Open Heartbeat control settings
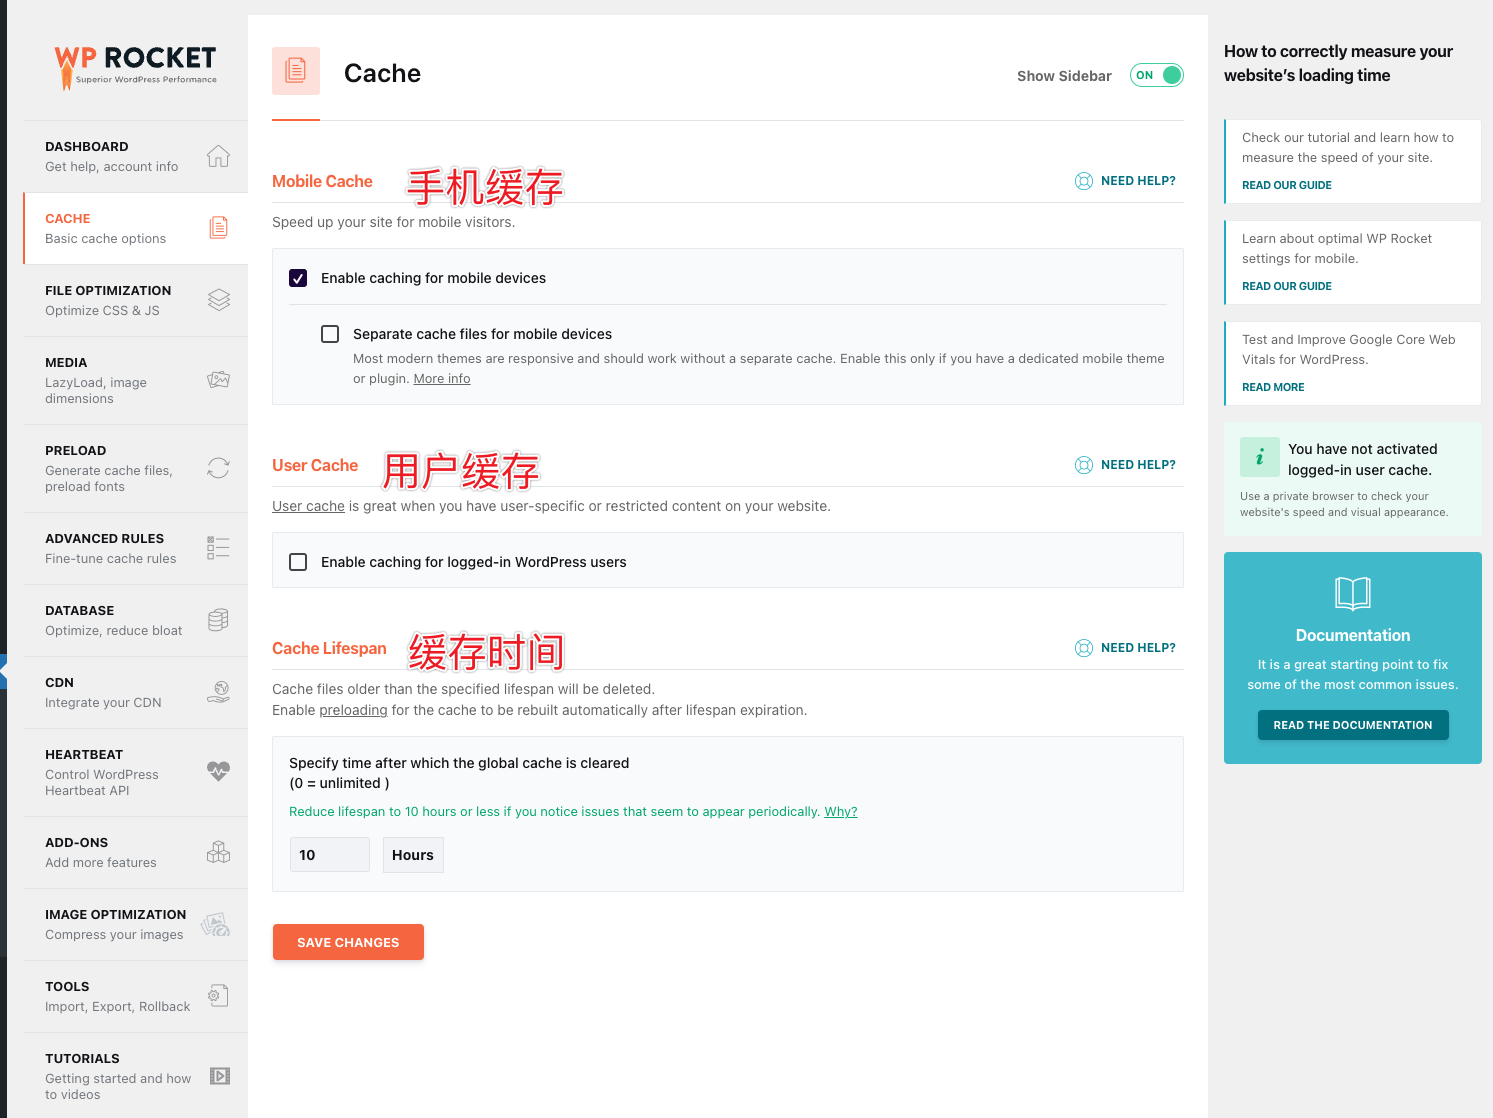The width and height of the screenshot is (1493, 1118). coord(136,772)
